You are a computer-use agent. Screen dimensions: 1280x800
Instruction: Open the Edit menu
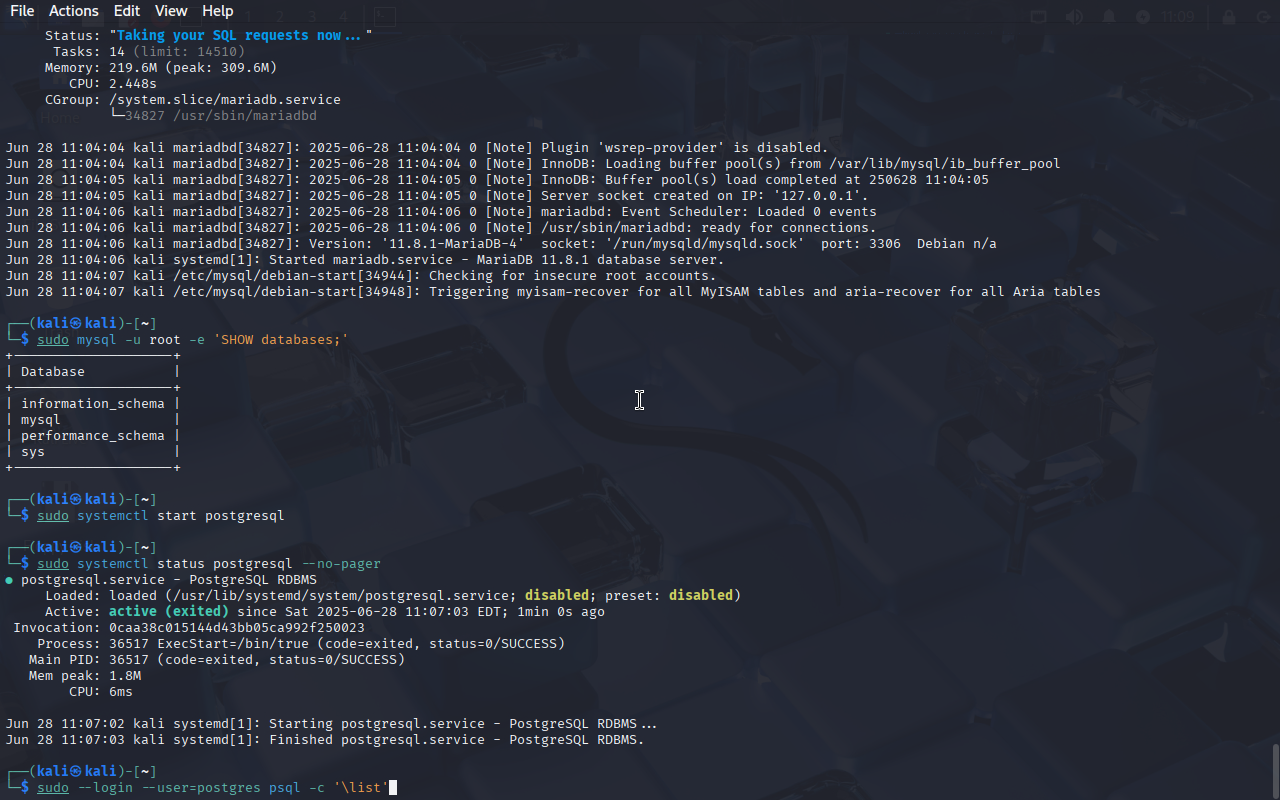pyautogui.click(x=127, y=11)
